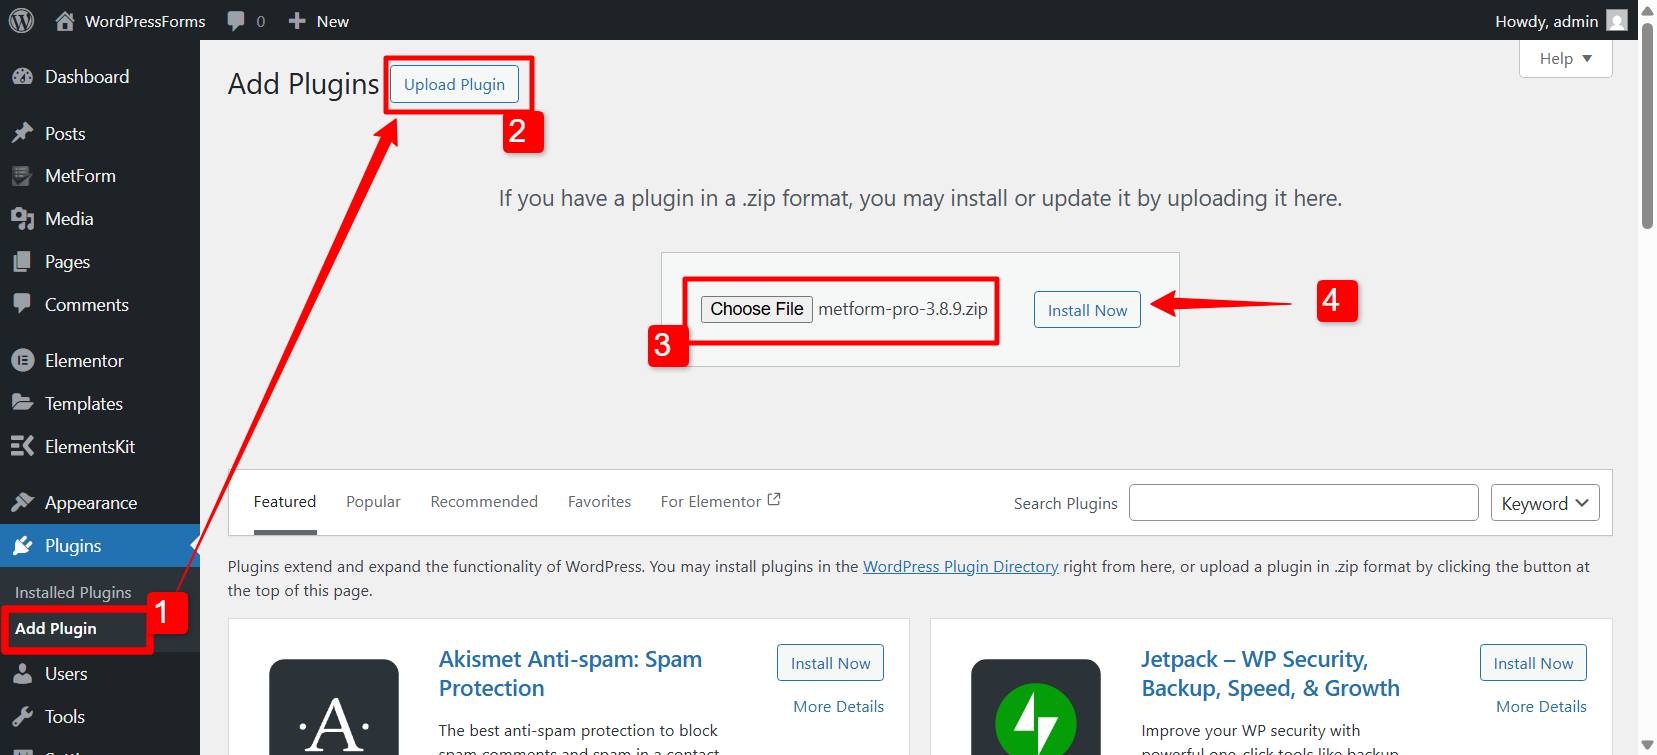
Task: Open the WordPress Plugin Directory link
Action: [x=960, y=566]
